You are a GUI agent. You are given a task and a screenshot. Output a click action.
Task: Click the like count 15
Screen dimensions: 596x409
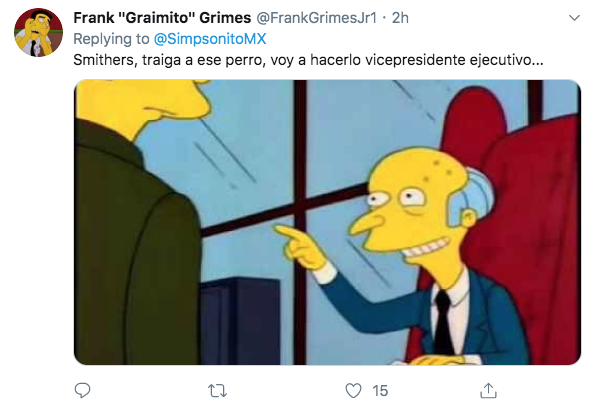[x=380, y=391]
